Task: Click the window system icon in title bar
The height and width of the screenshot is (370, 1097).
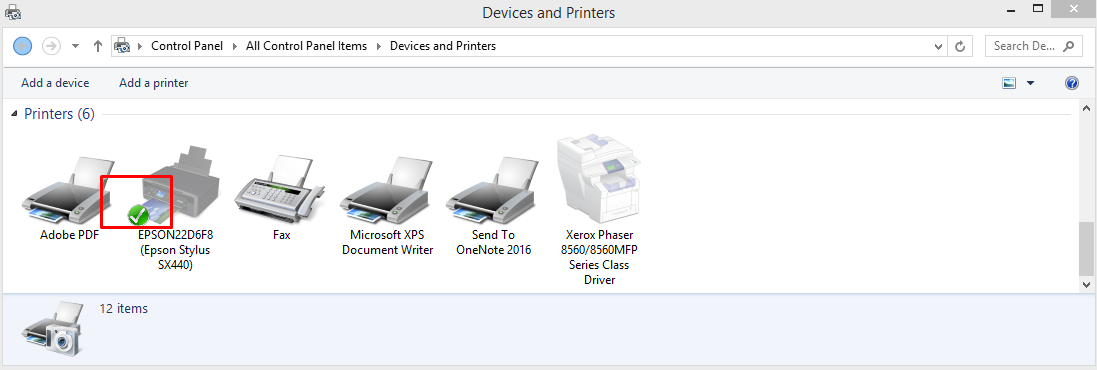Action: point(13,12)
